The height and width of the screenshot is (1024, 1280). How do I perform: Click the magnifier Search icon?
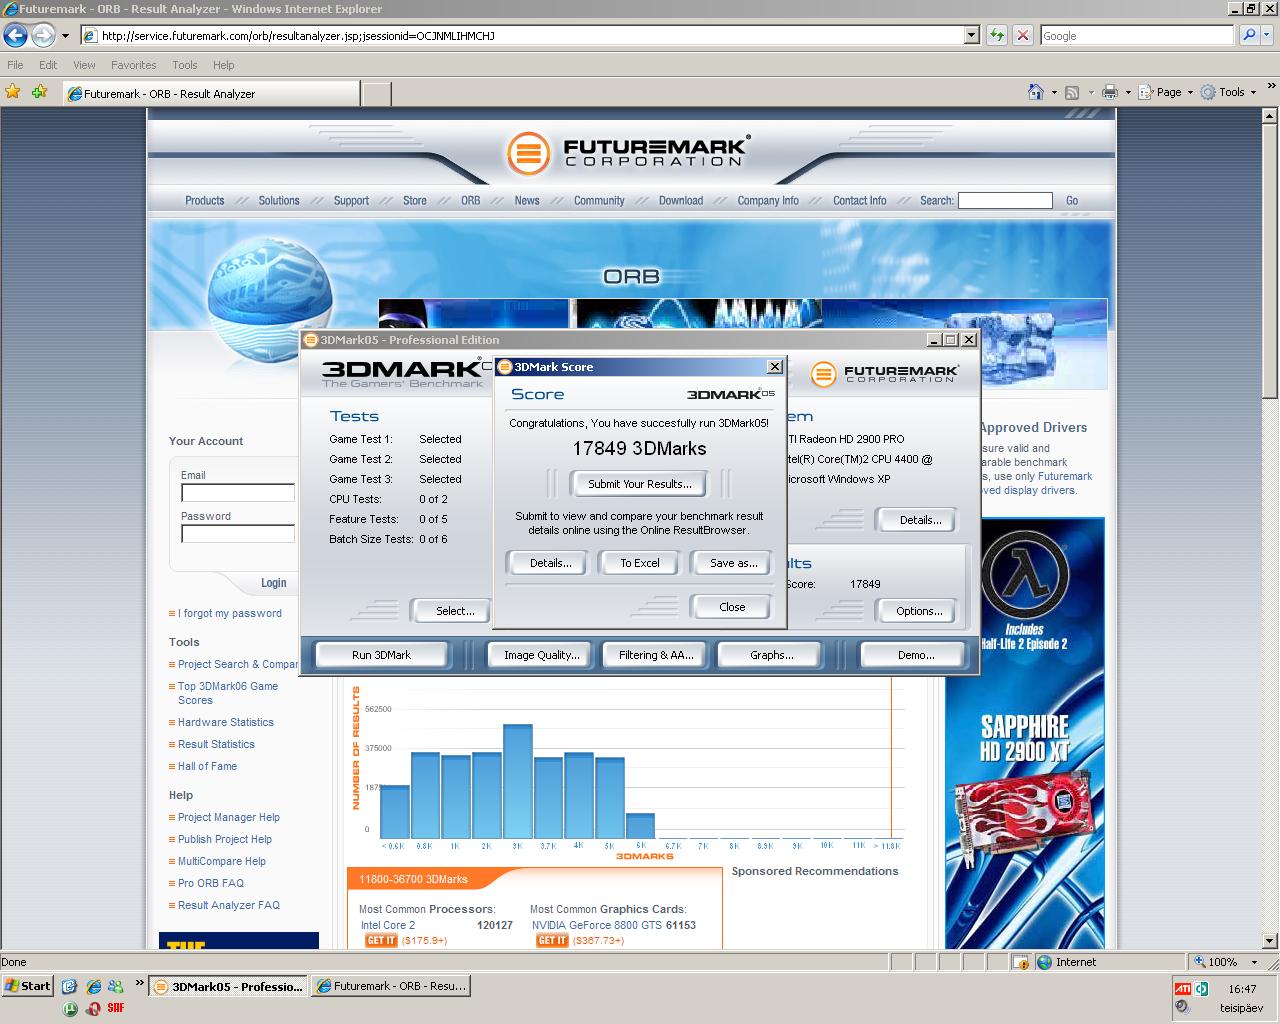tap(1249, 35)
